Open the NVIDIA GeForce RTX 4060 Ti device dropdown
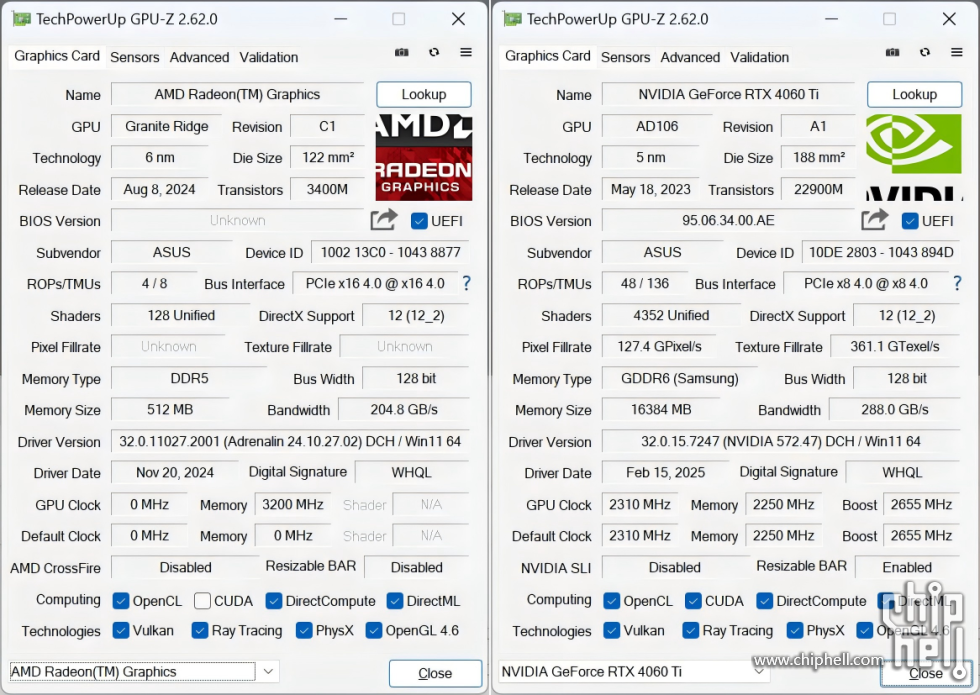This screenshot has height=695, width=980. pos(634,672)
